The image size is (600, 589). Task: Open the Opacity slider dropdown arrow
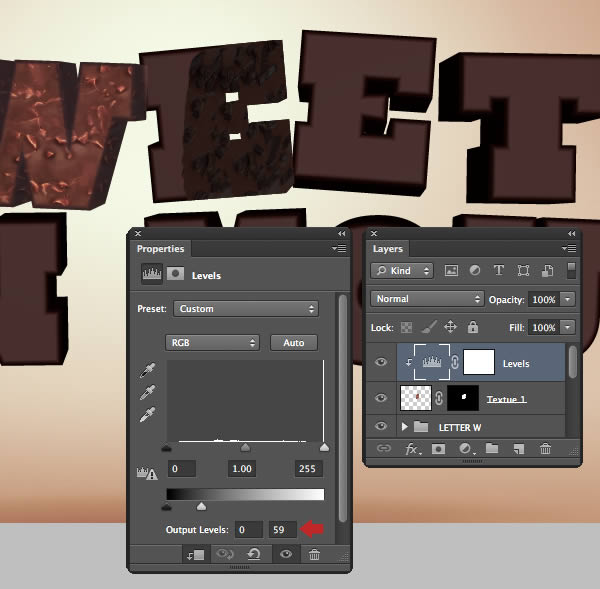568,299
